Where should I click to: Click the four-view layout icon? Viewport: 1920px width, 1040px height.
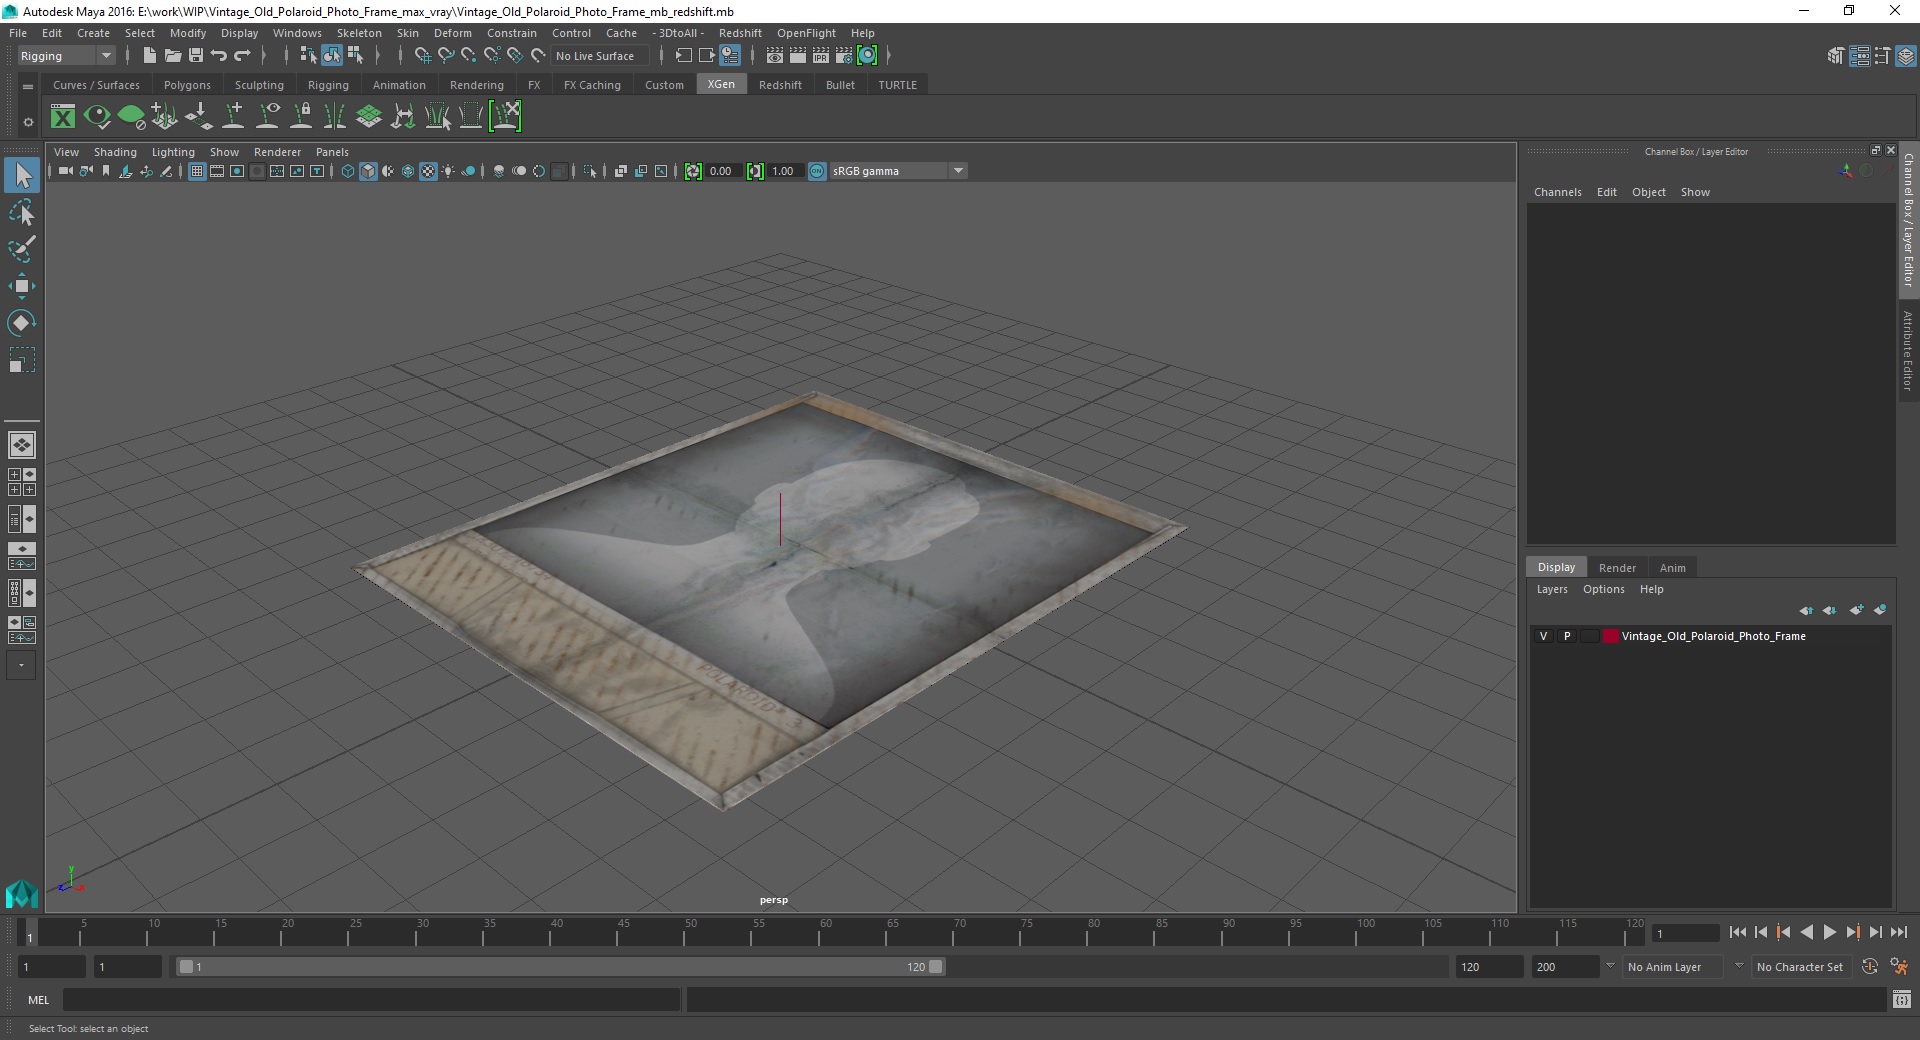[21, 482]
